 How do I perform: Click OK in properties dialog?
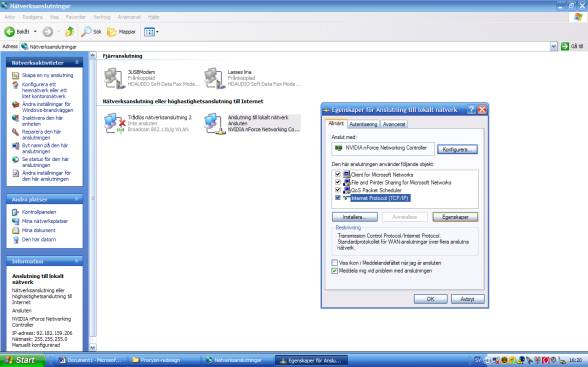[430, 299]
